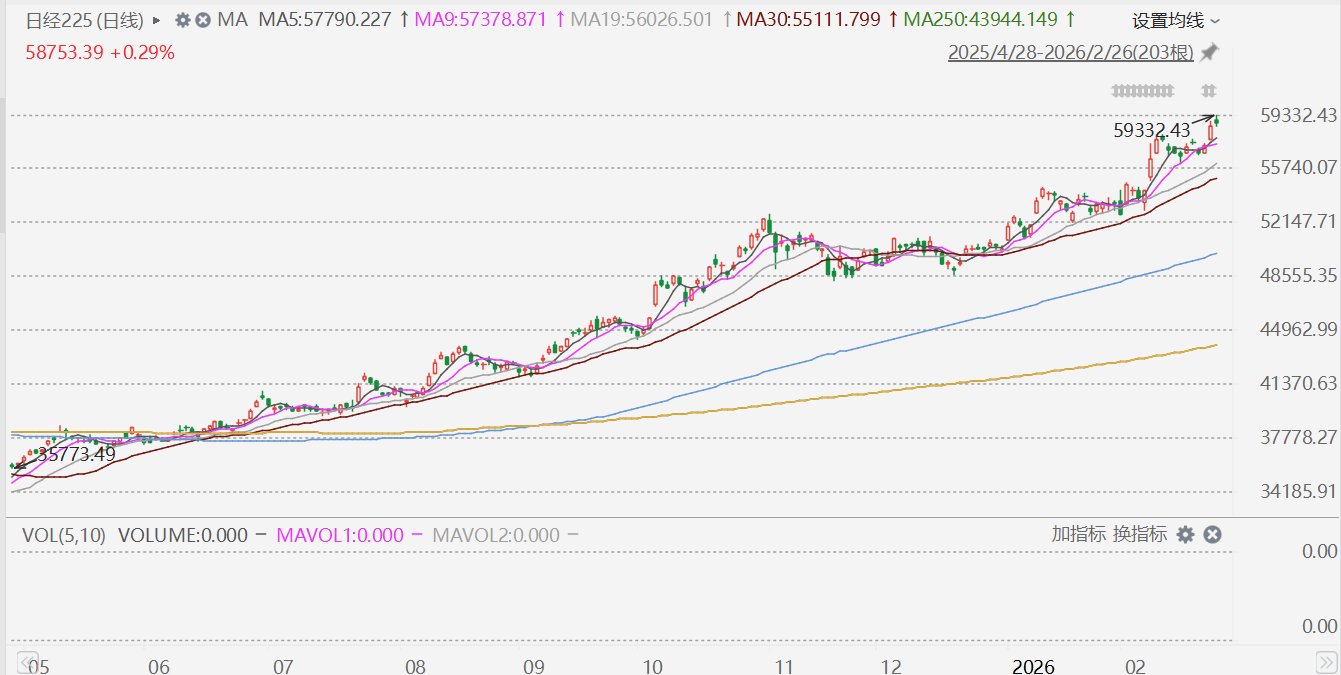Remove the MA indicator with its X icon
This screenshot has height=675, width=1341.
(203, 20)
